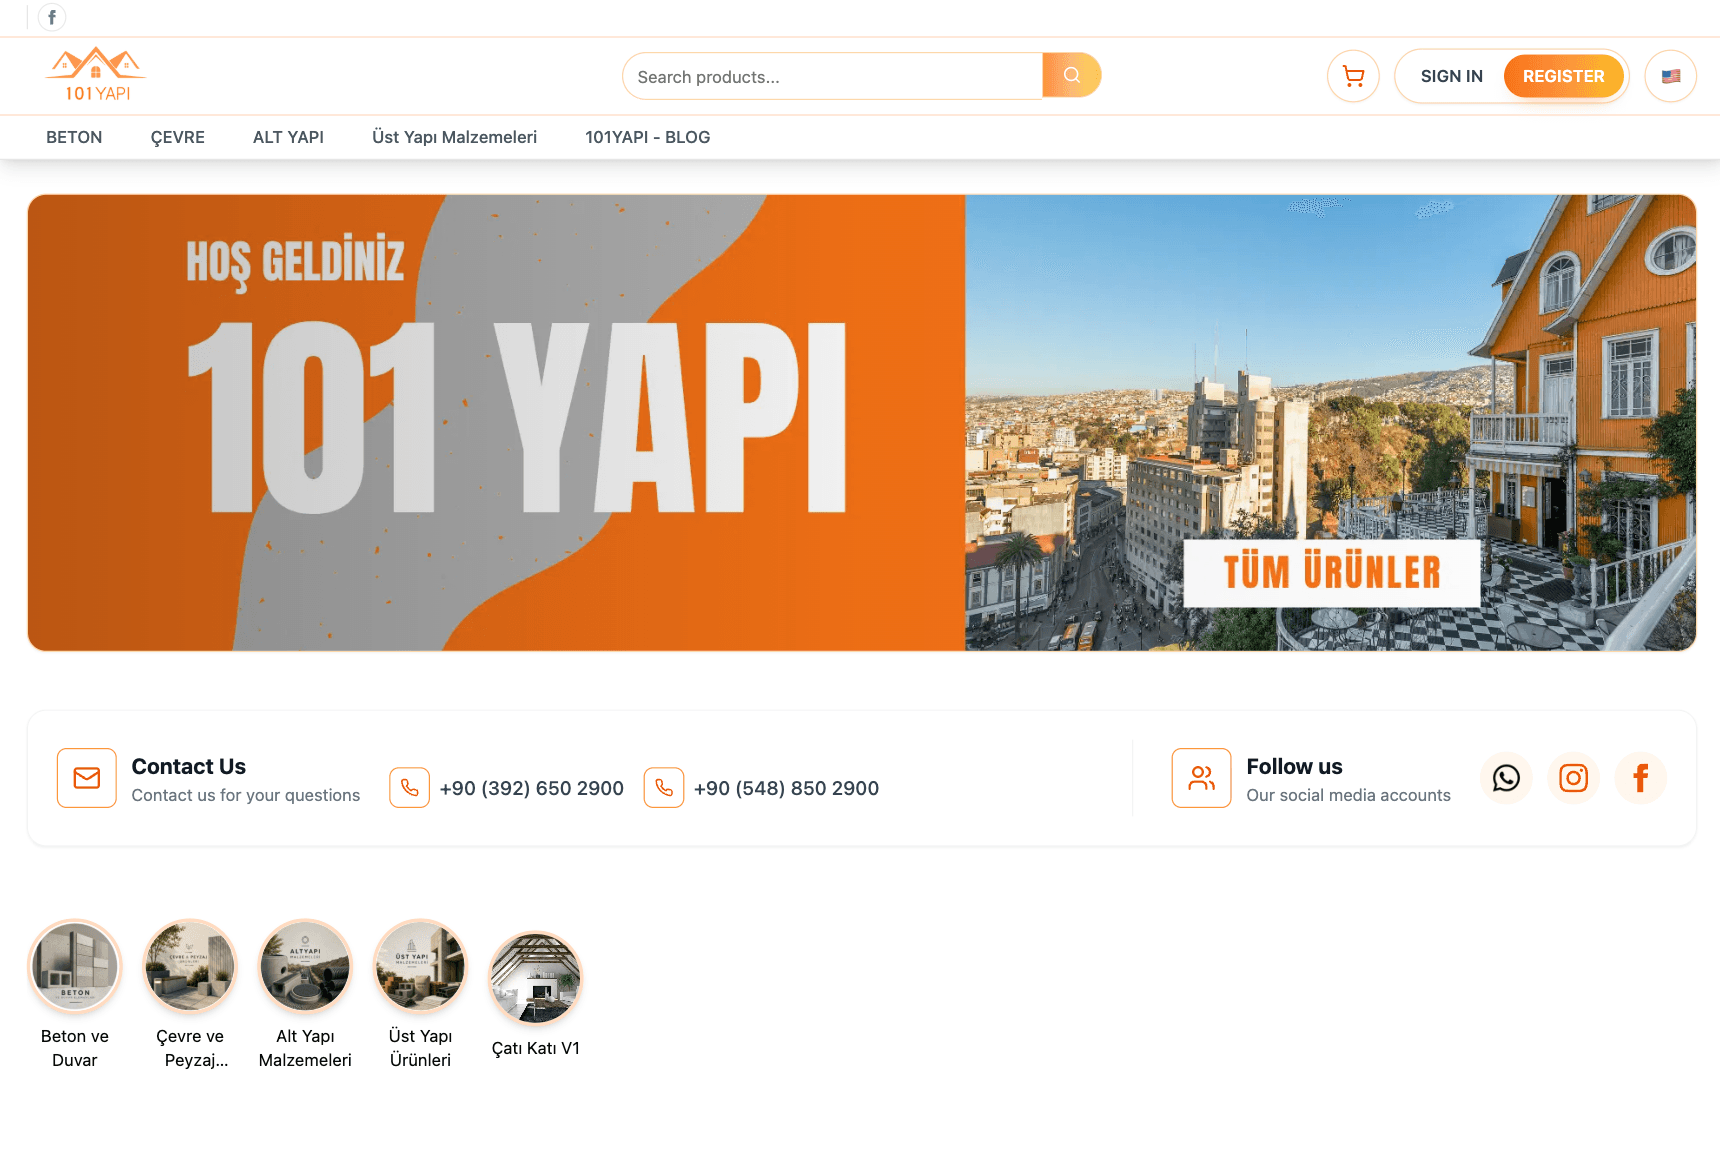Focus the Search products field

click(832, 77)
